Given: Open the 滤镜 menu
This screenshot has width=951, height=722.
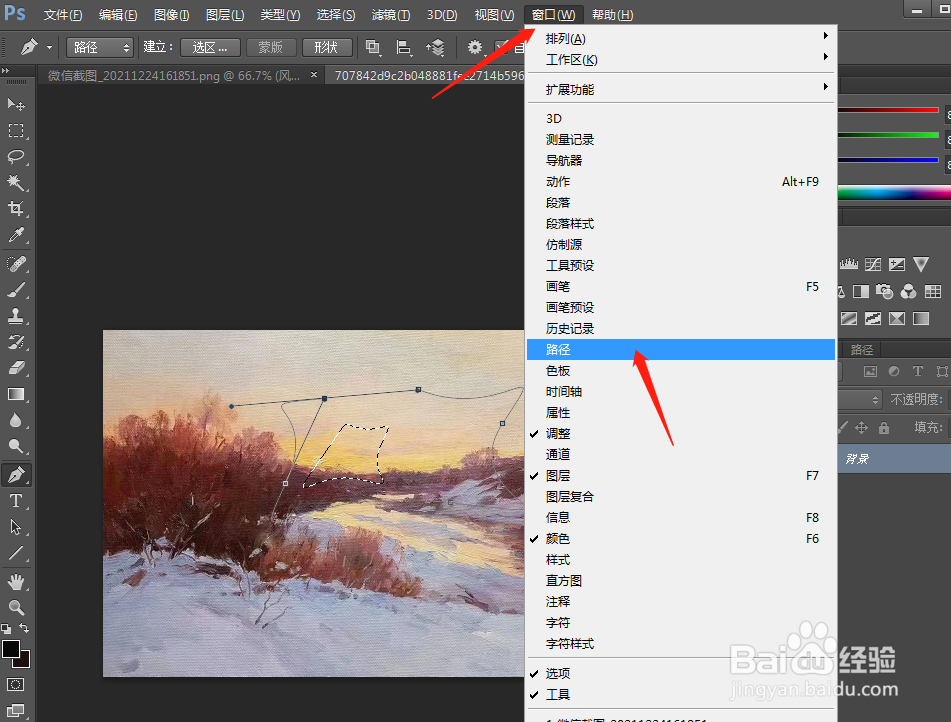Looking at the screenshot, I should click(x=391, y=15).
